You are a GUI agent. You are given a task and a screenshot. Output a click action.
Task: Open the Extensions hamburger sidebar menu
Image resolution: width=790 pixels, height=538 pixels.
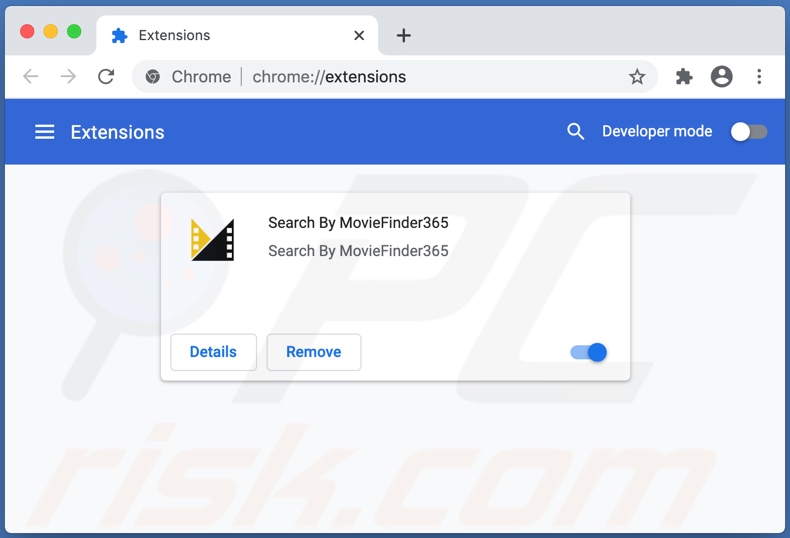[44, 132]
